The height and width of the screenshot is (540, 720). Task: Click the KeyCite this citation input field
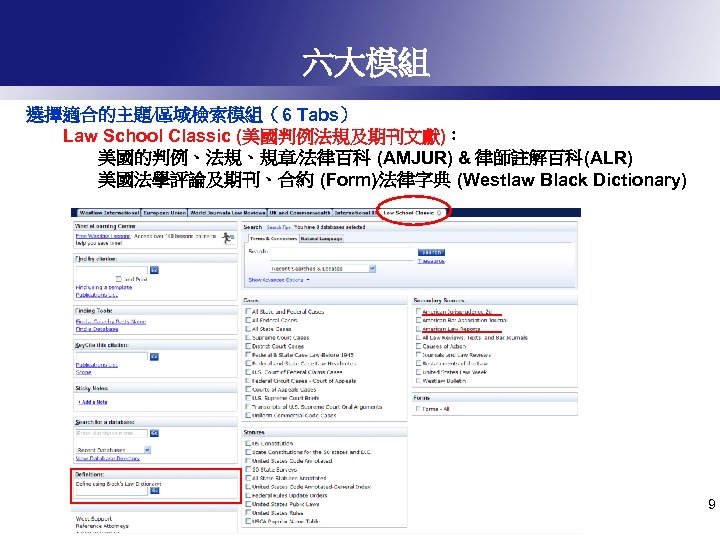tap(112, 356)
